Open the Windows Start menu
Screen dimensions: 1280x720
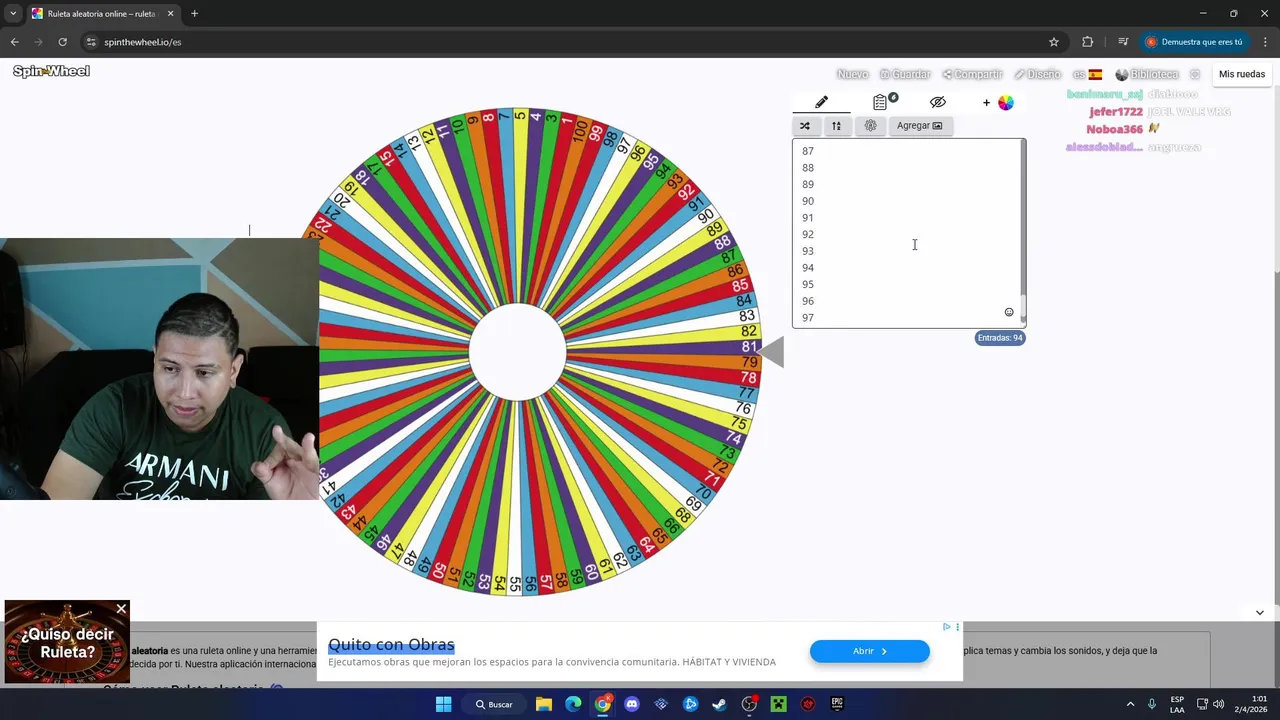coord(443,704)
